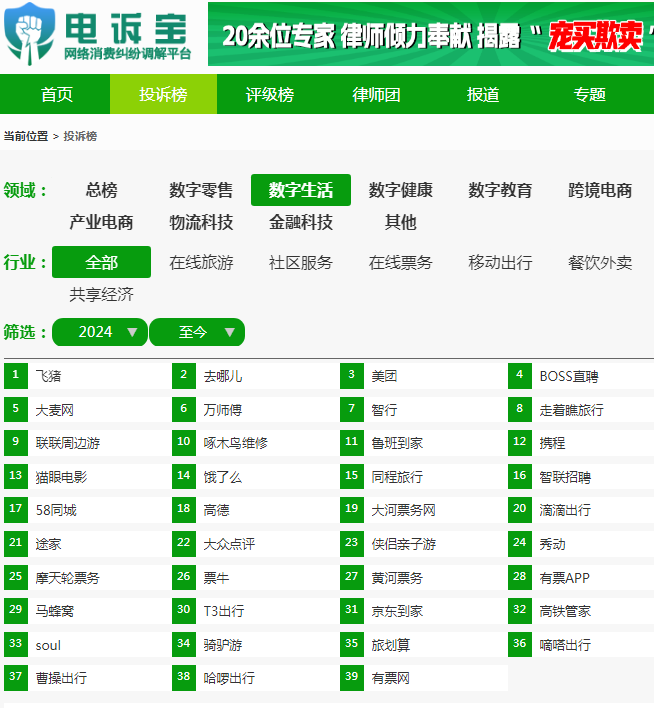Select the 数字教育 field filter
This screenshot has width=654, height=708.
pos(500,190)
